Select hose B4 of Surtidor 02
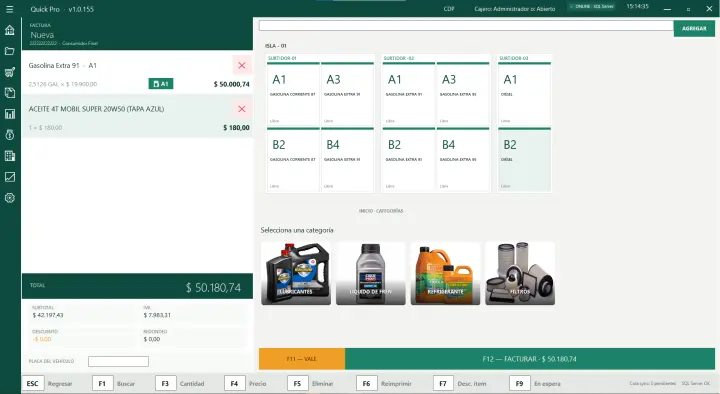 tap(463, 160)
